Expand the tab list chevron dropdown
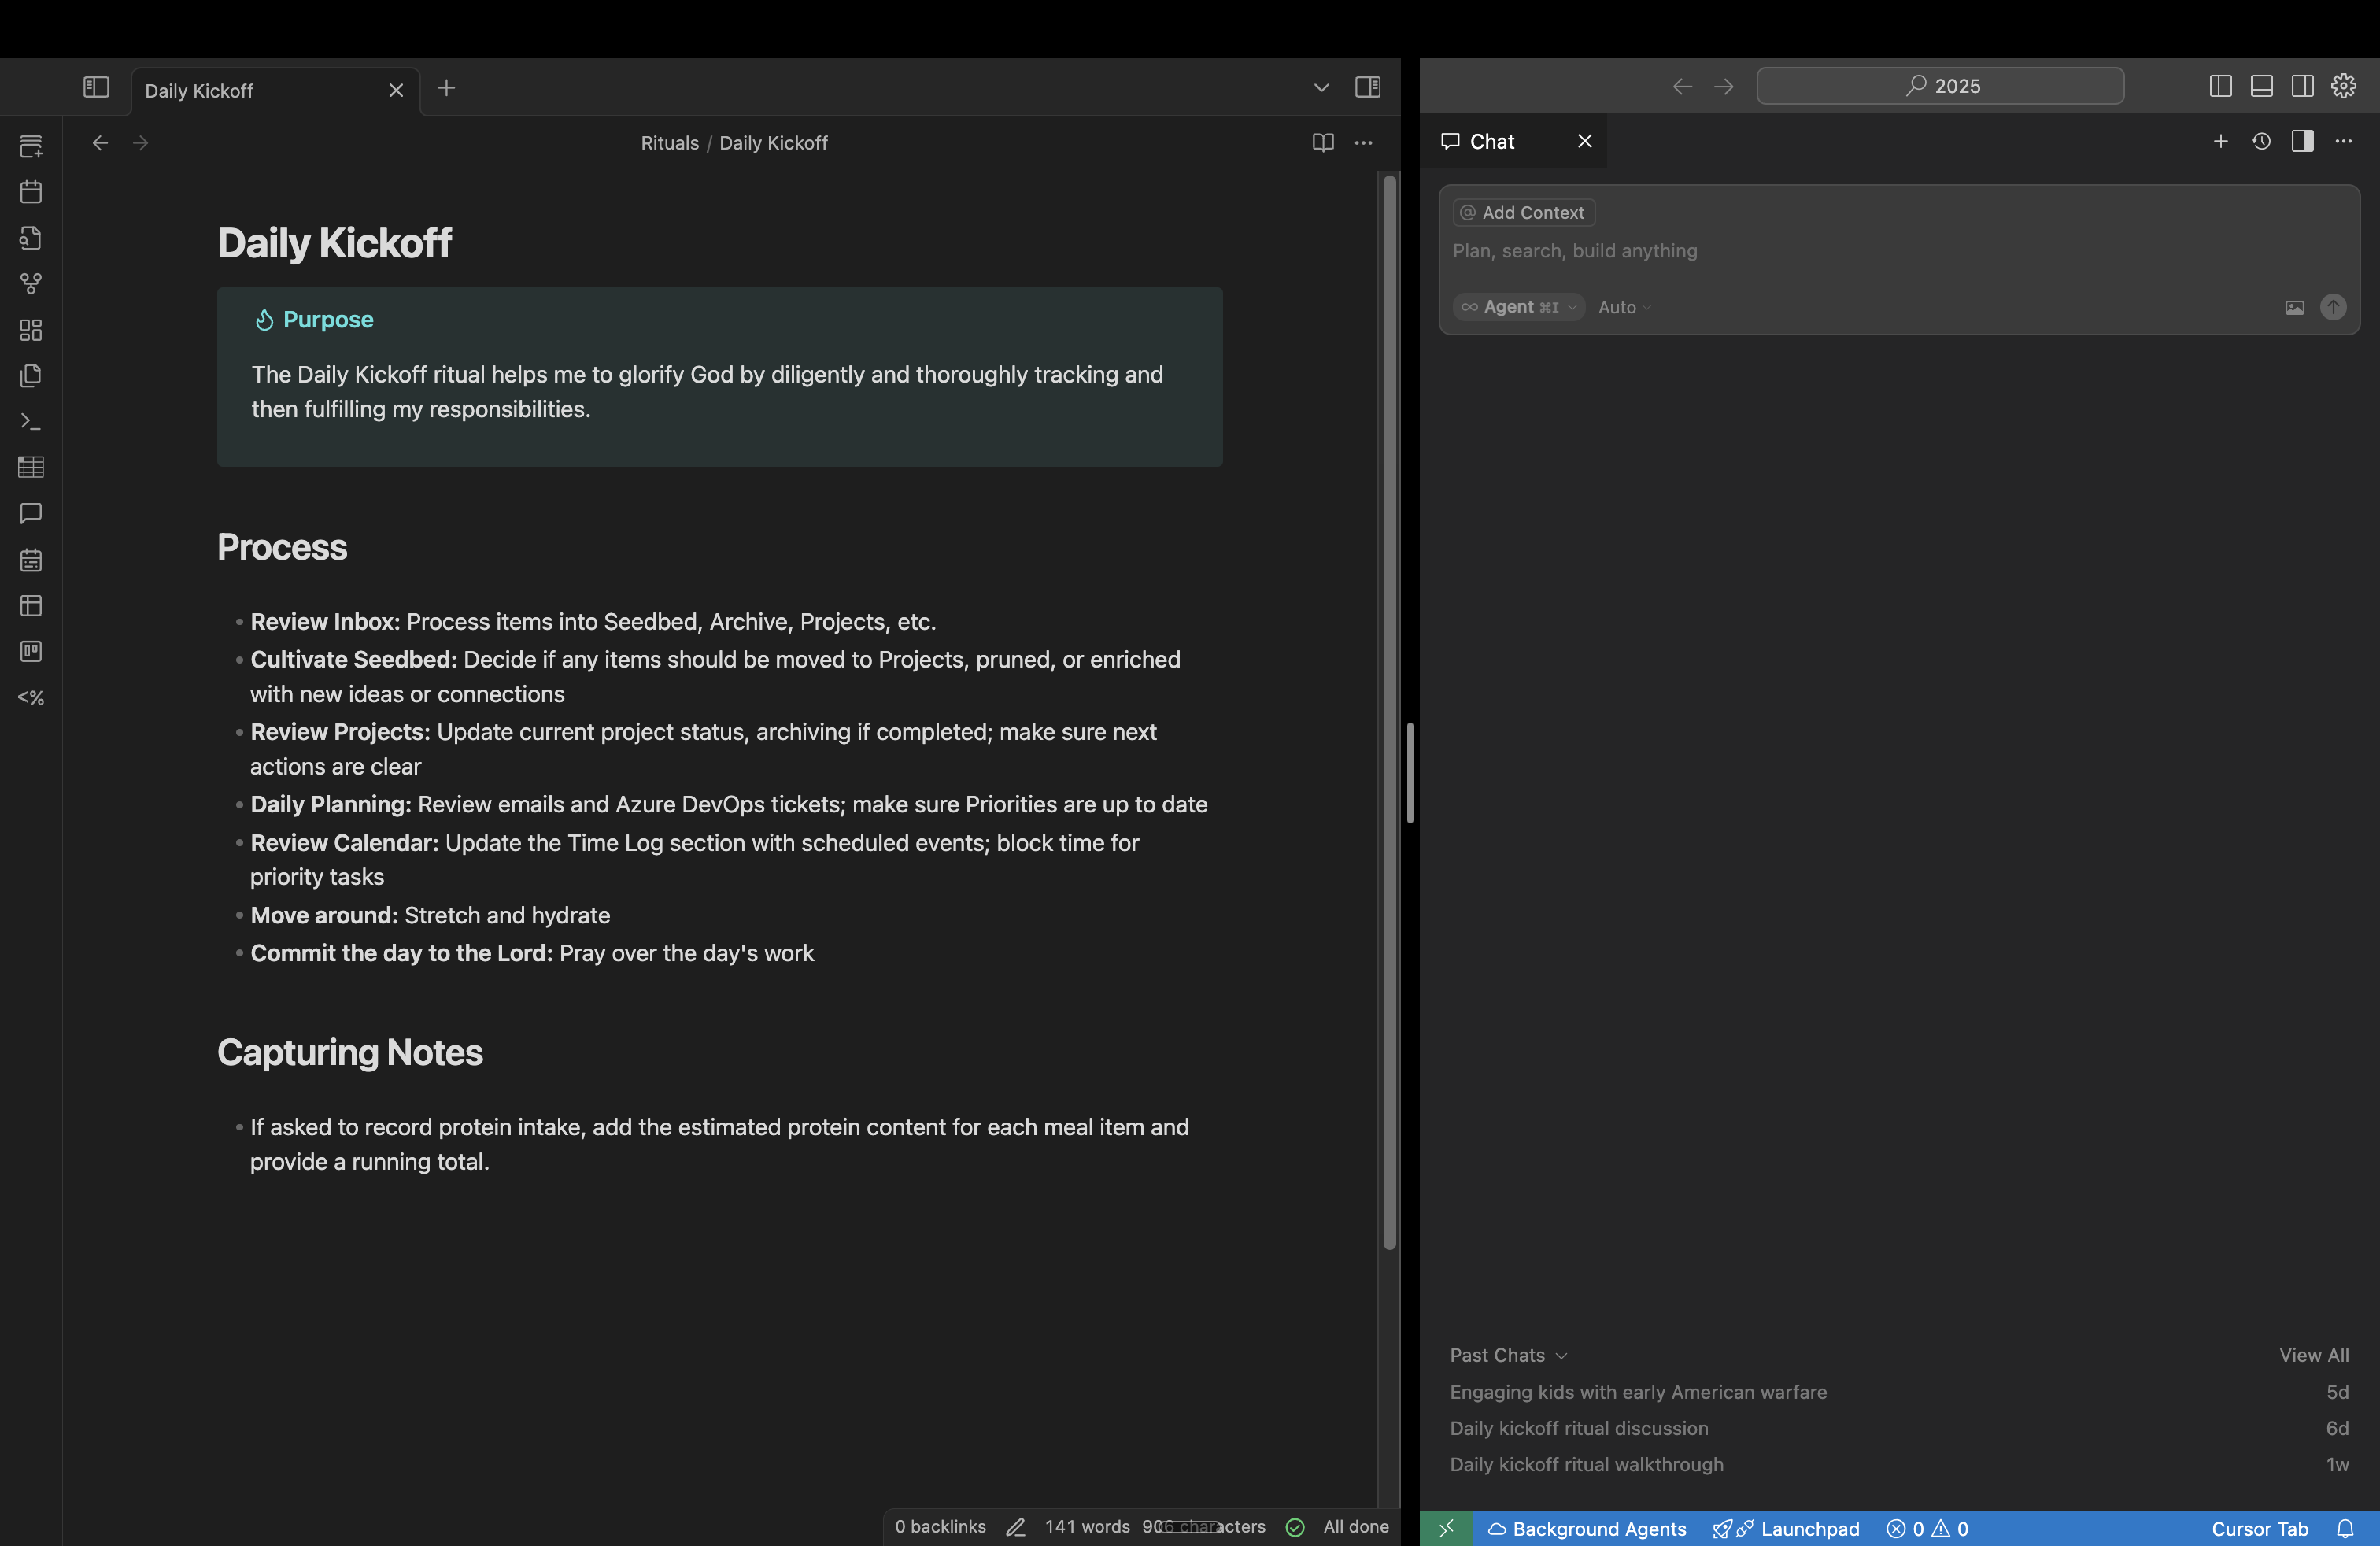Screen dimensions: 2380x1546 [1321, 87]
